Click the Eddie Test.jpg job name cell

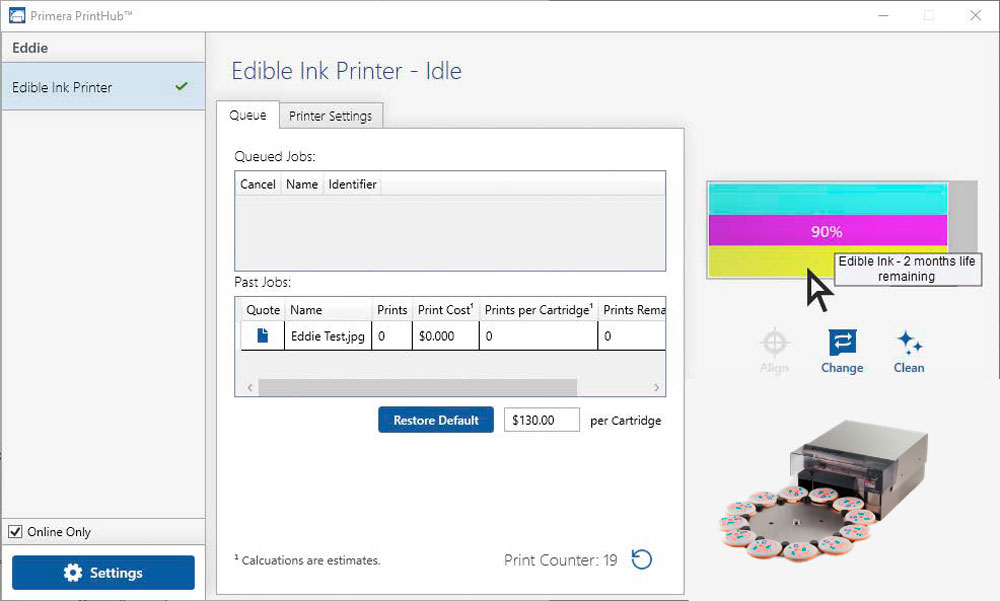[x=328, y=336]
